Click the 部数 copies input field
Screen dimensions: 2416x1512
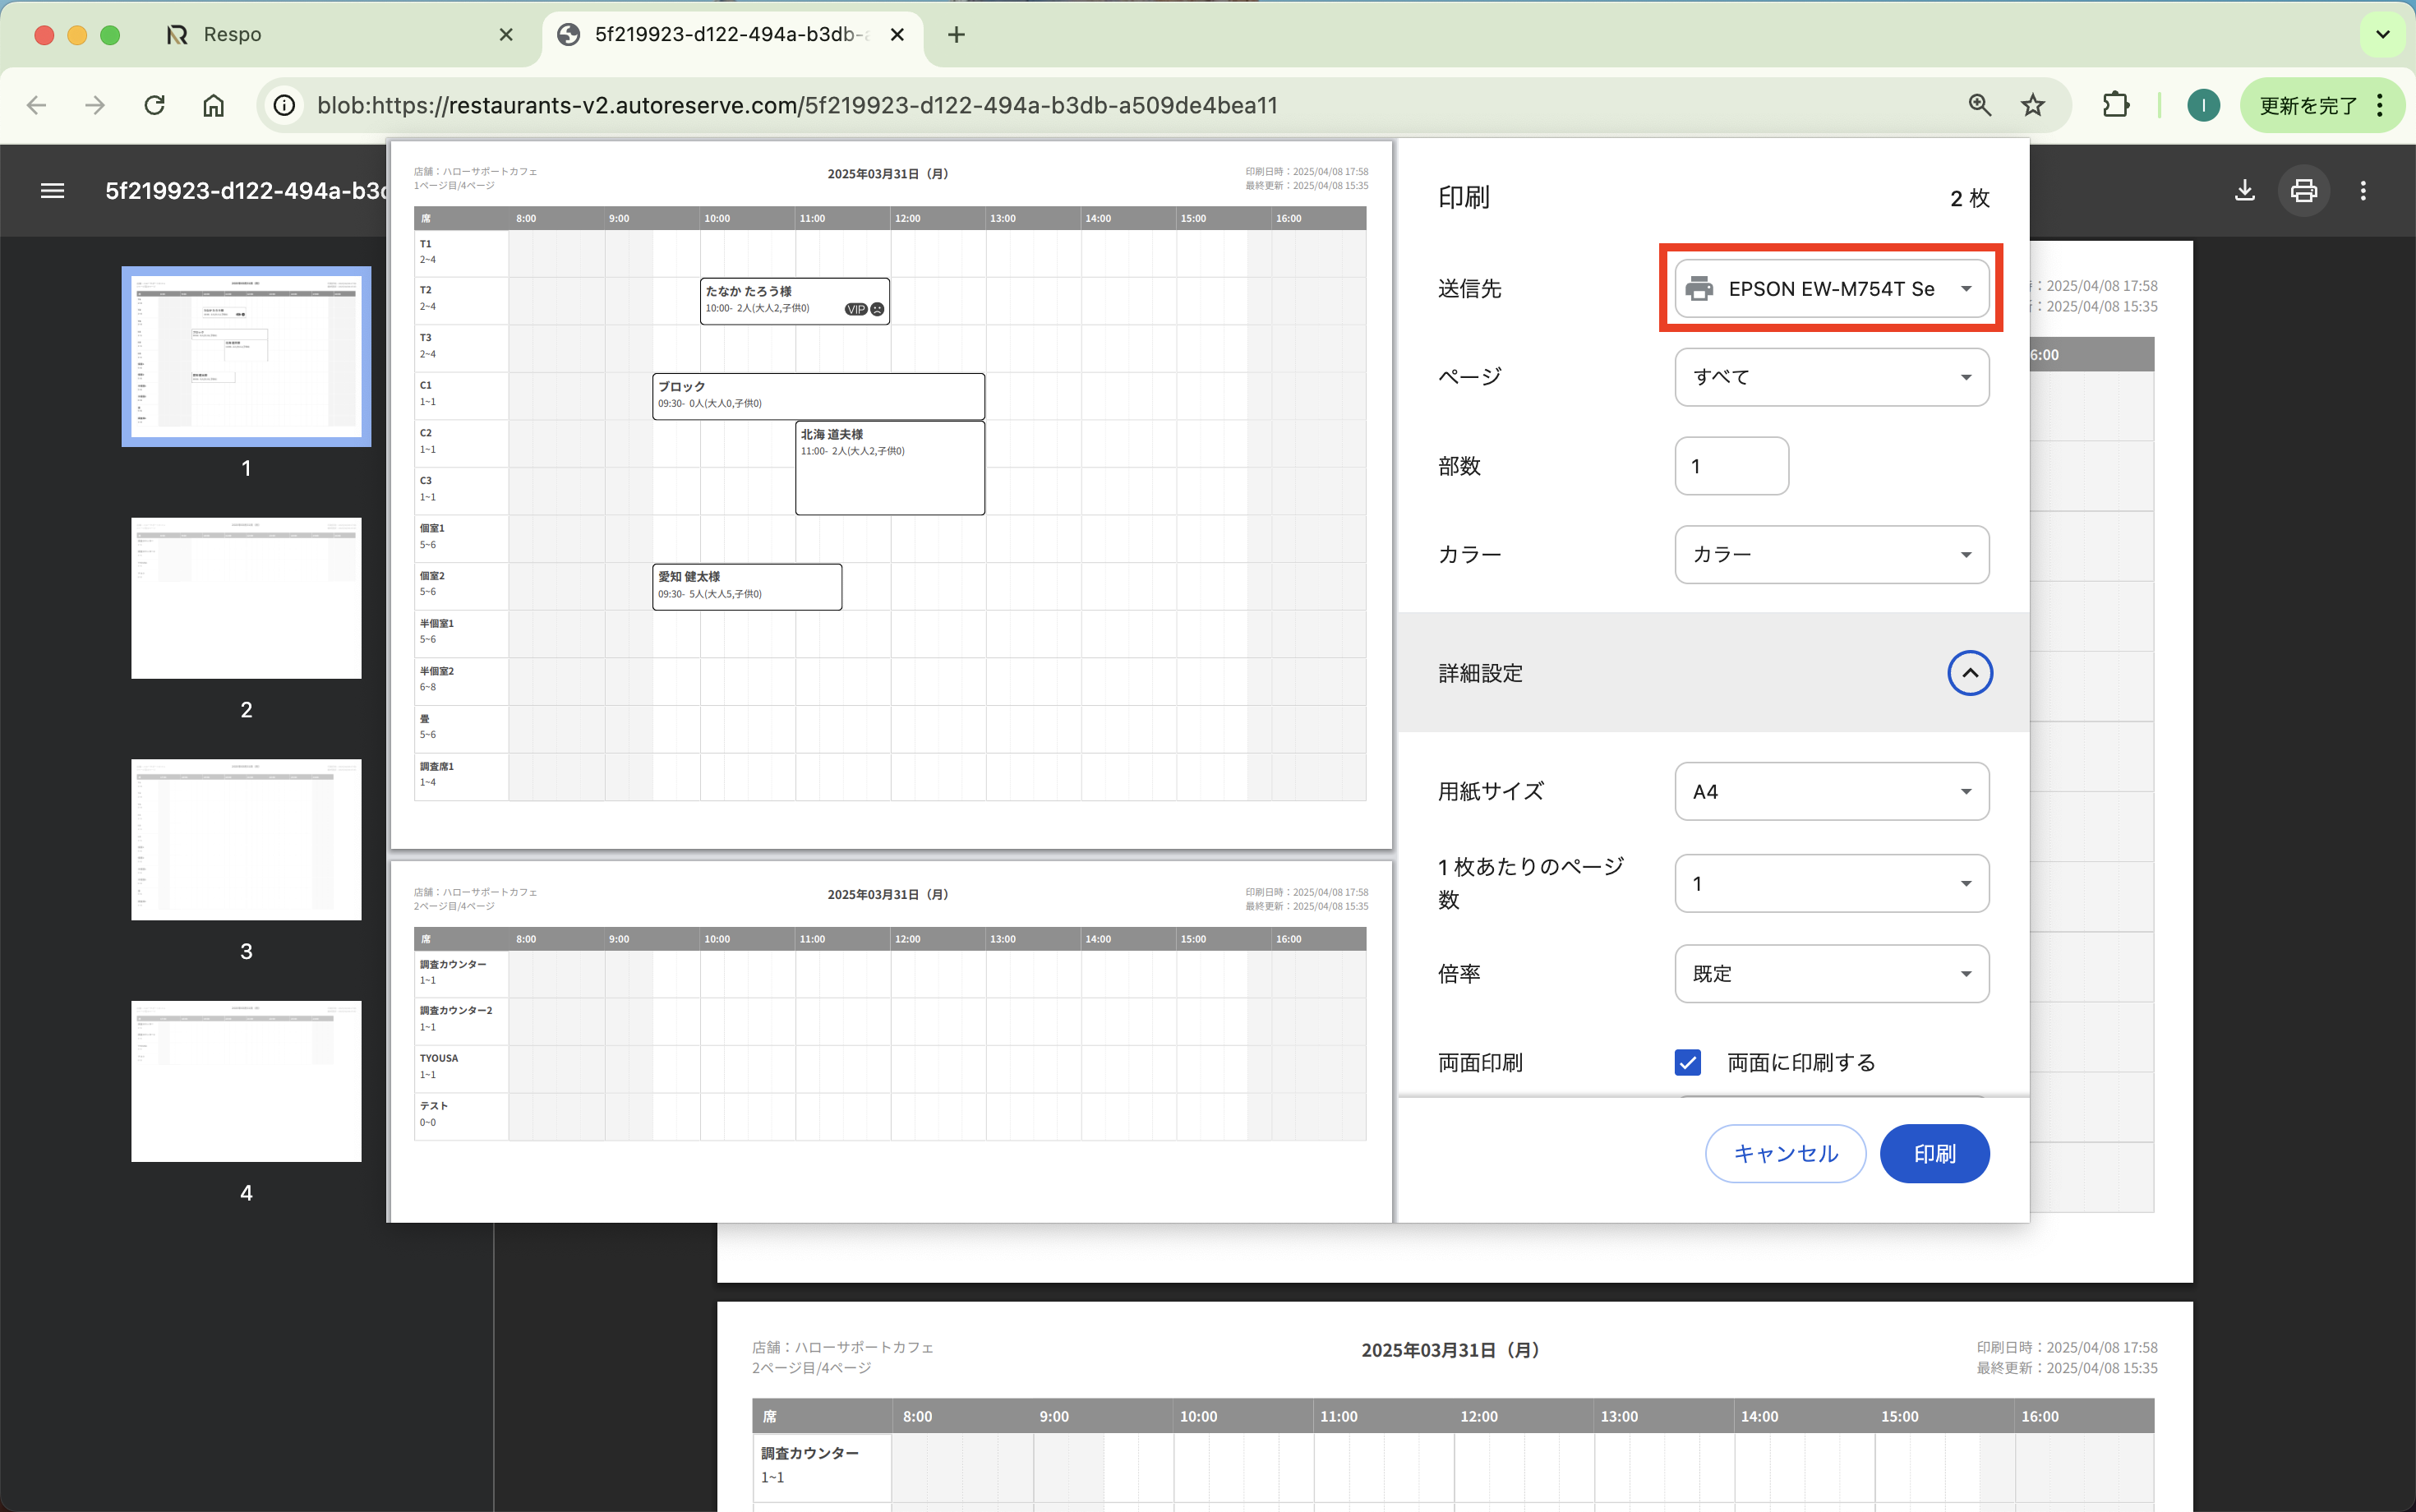coord(1731,466)
